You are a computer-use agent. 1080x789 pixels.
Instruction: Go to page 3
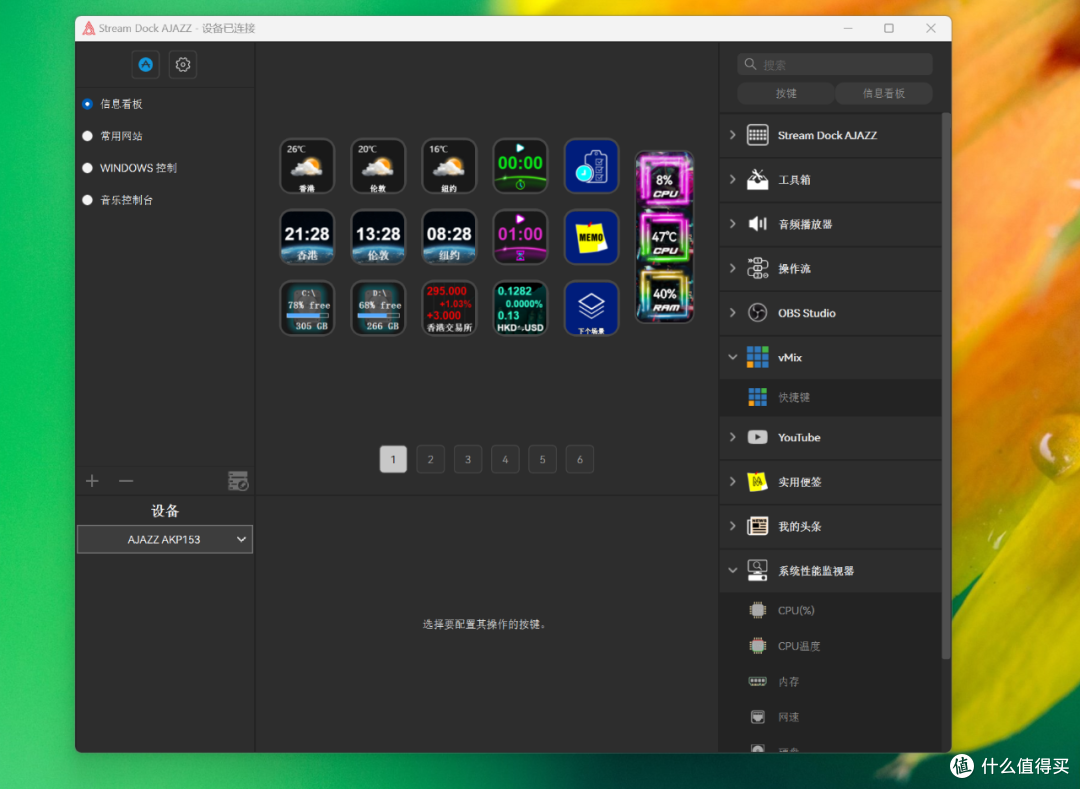click(468, 459)
